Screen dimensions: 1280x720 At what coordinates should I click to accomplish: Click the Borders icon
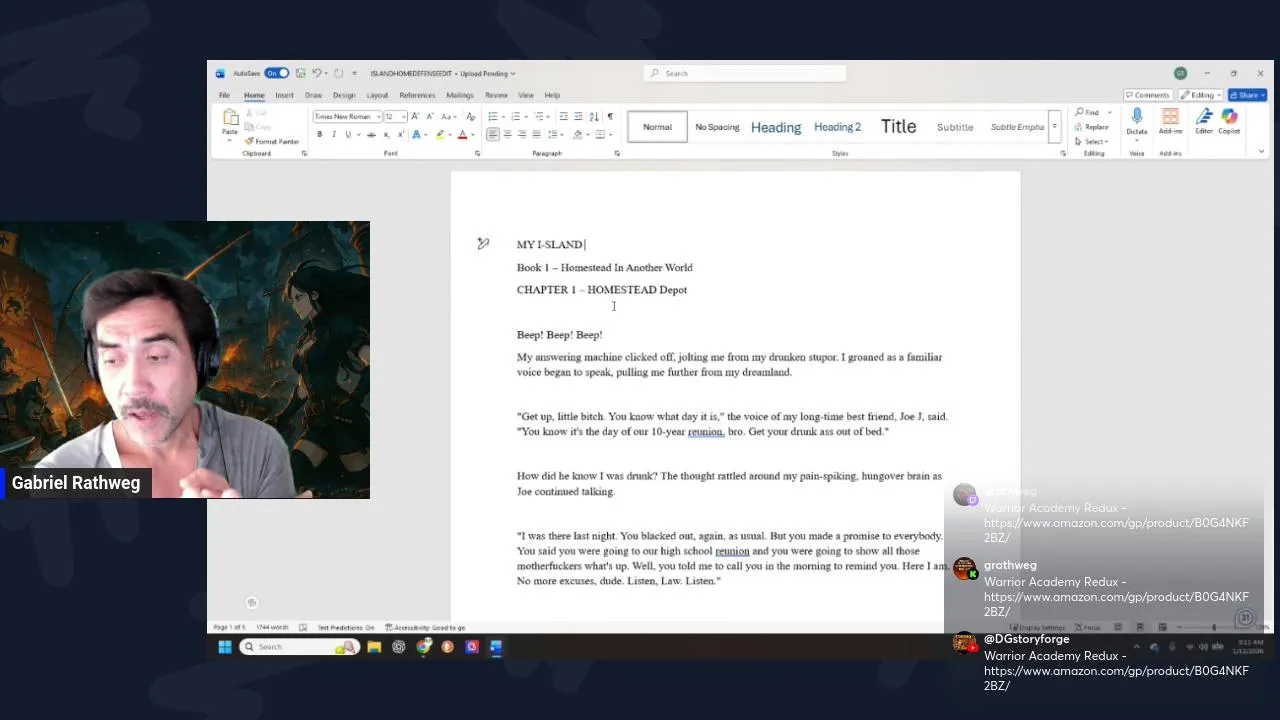point(600,135)
